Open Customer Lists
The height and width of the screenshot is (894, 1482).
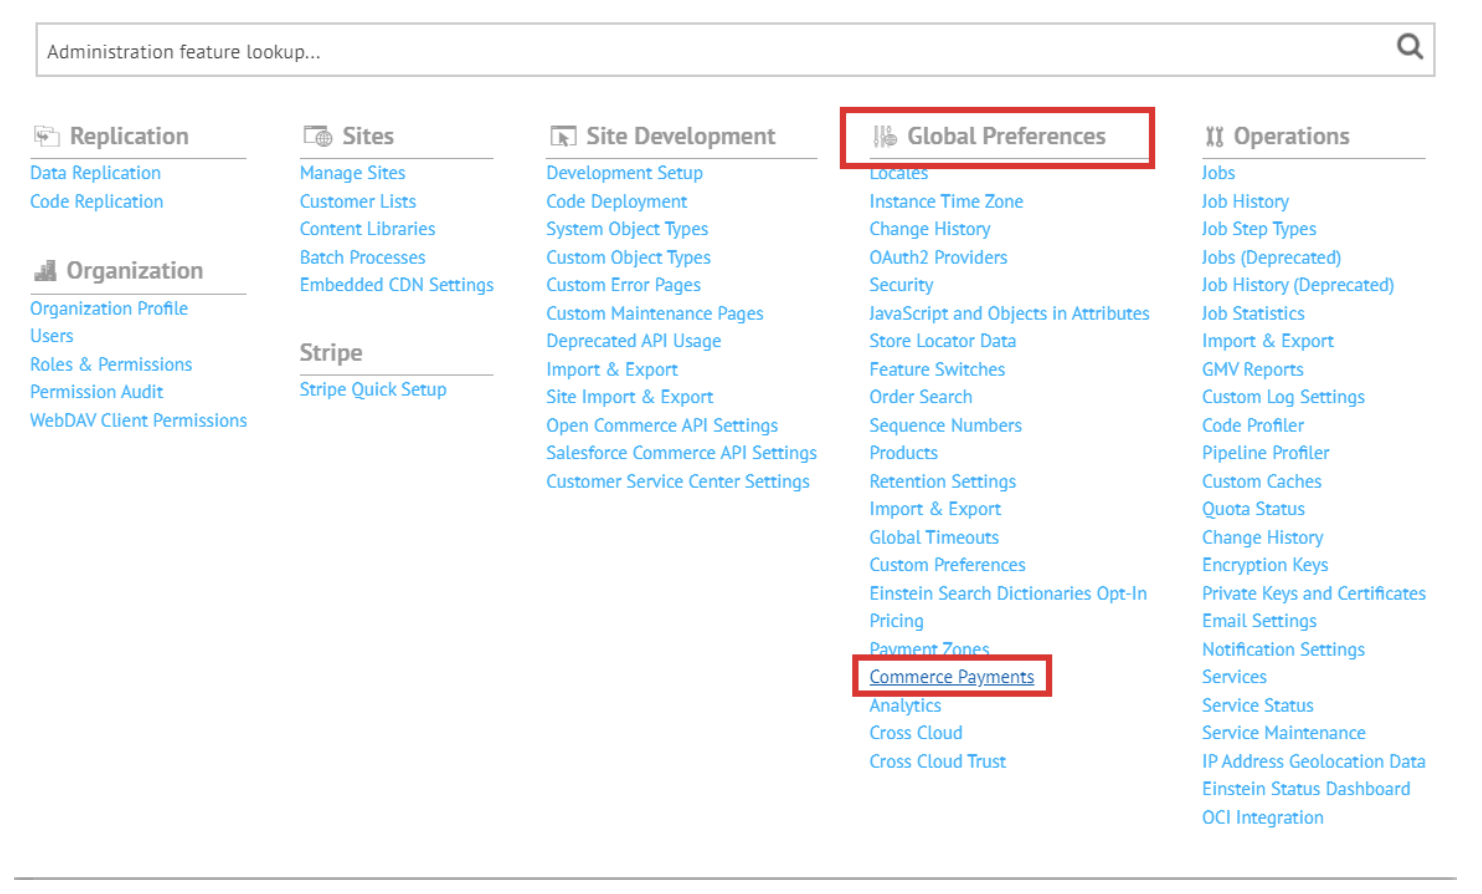pos(358,201)
